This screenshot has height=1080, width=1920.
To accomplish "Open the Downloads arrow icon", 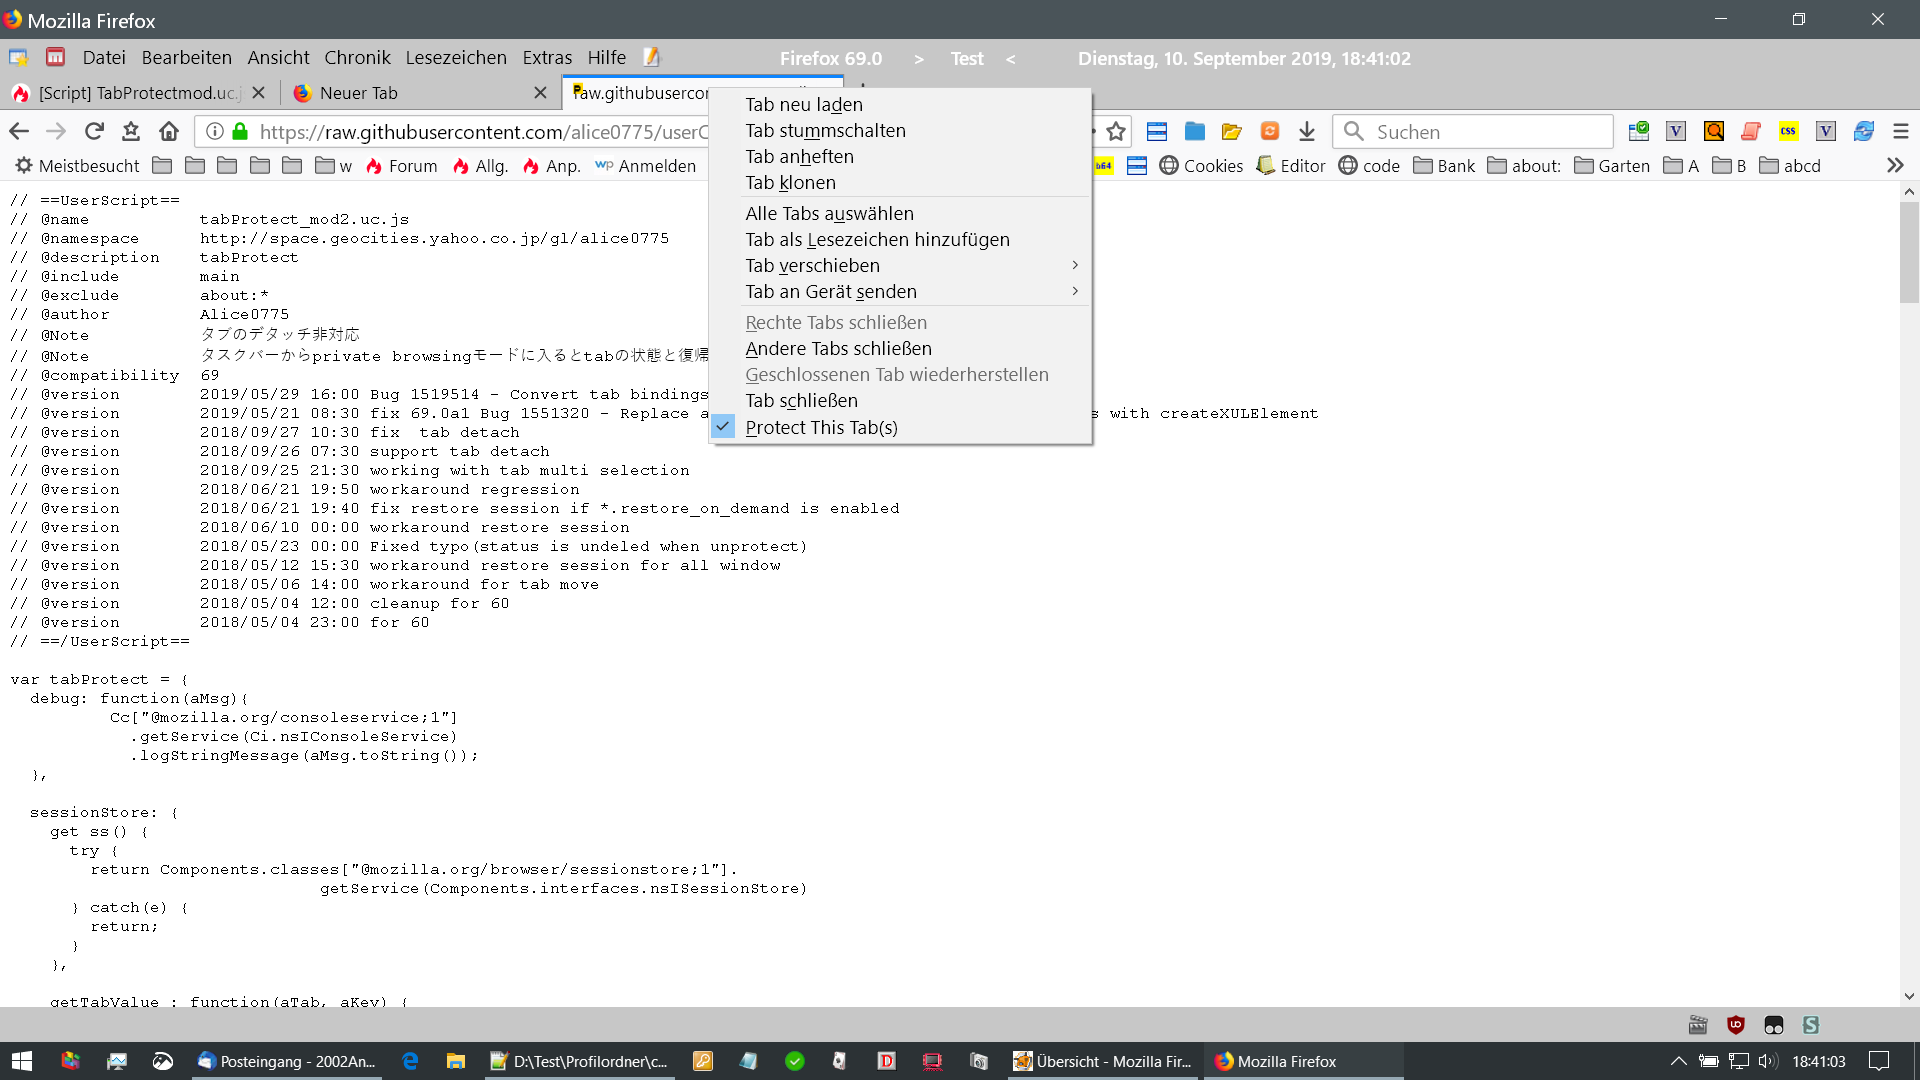I will [1307, 131].
